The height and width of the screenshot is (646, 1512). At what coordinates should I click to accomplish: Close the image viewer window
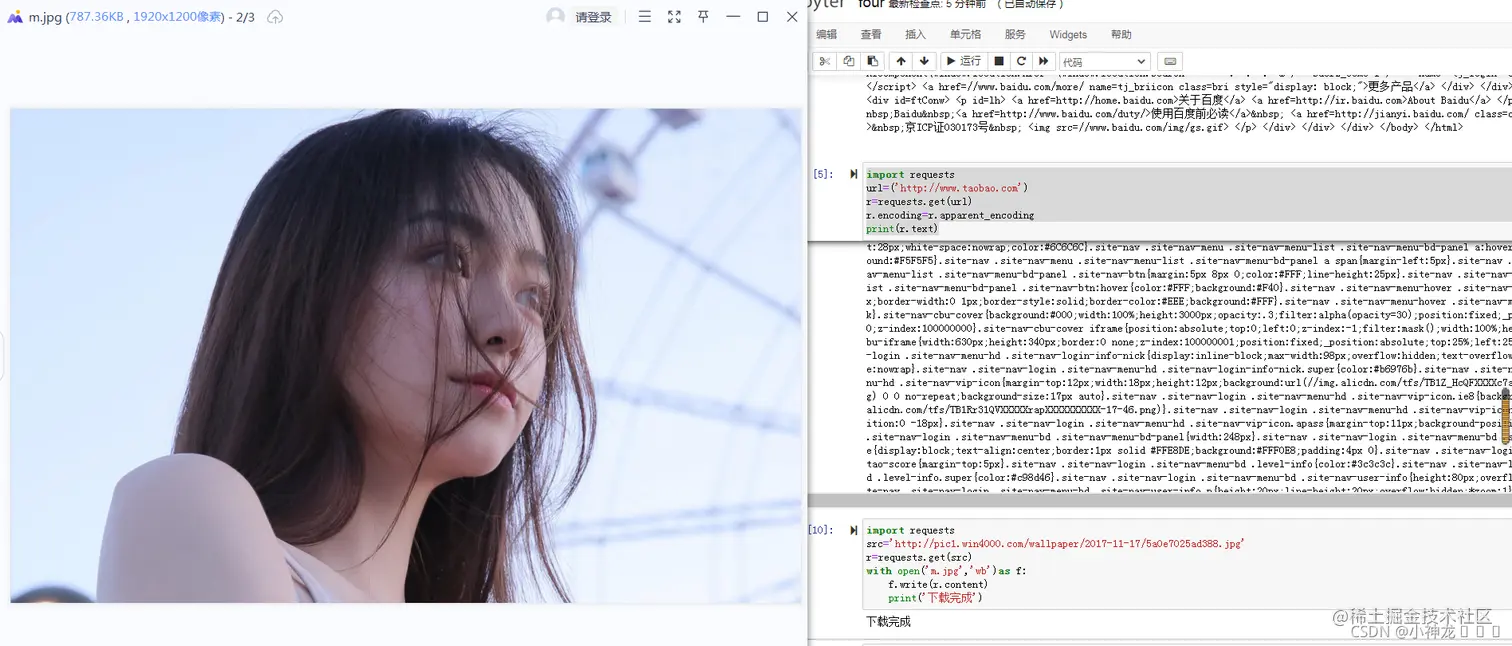(792, 17)
